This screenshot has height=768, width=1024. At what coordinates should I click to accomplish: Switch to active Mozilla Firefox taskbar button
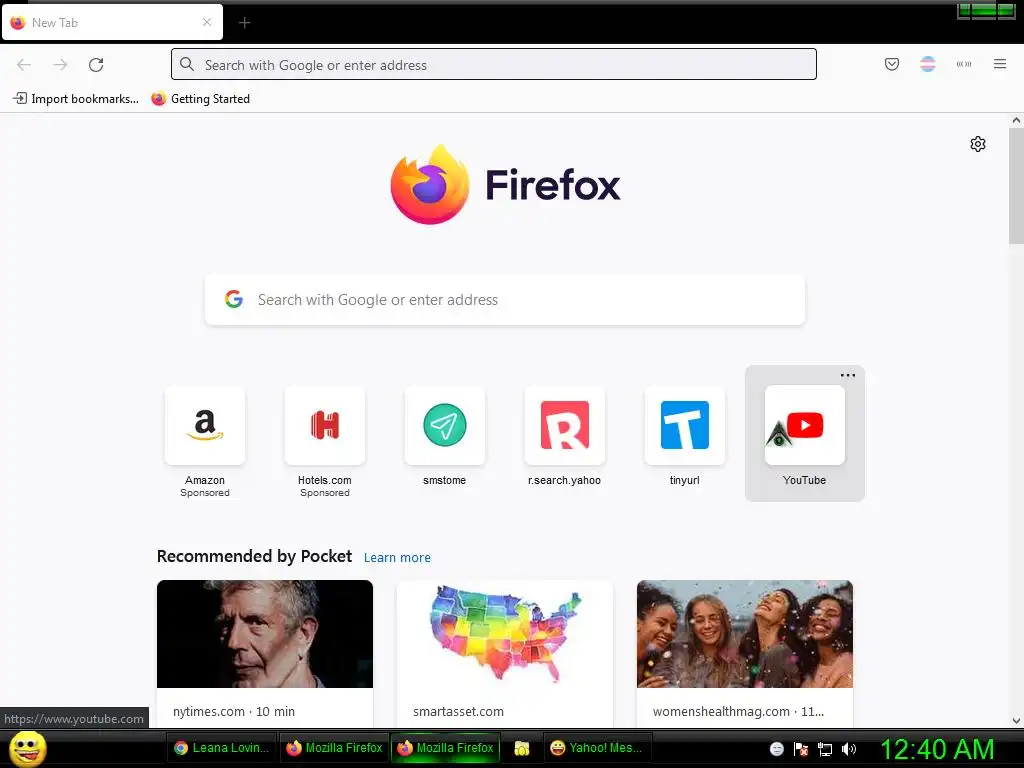(445, 748)
